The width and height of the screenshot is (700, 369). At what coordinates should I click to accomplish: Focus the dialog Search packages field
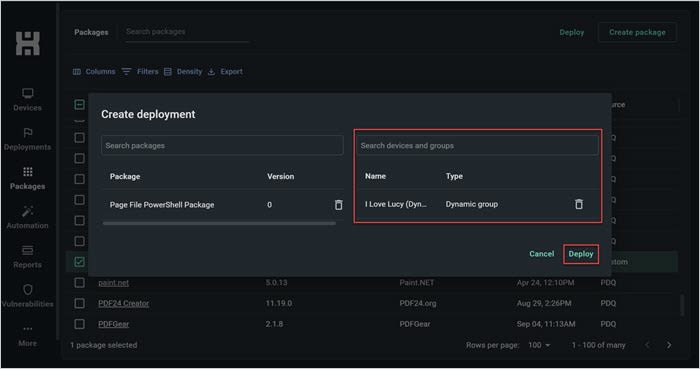coord(222,145)
